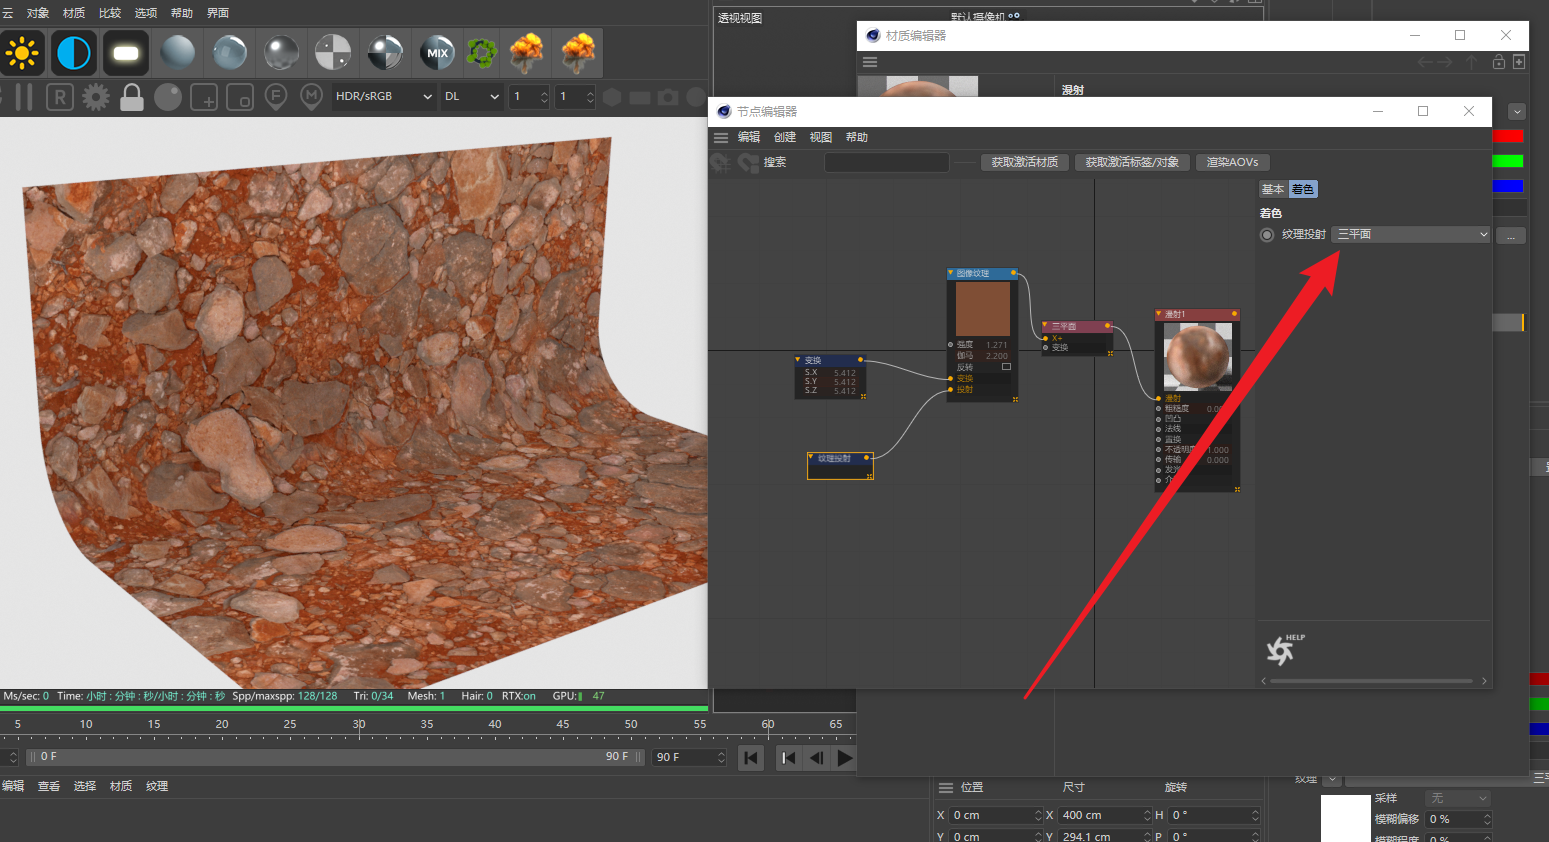Open the HDR/sRGB color space dropdown

[x=384, y=97]
